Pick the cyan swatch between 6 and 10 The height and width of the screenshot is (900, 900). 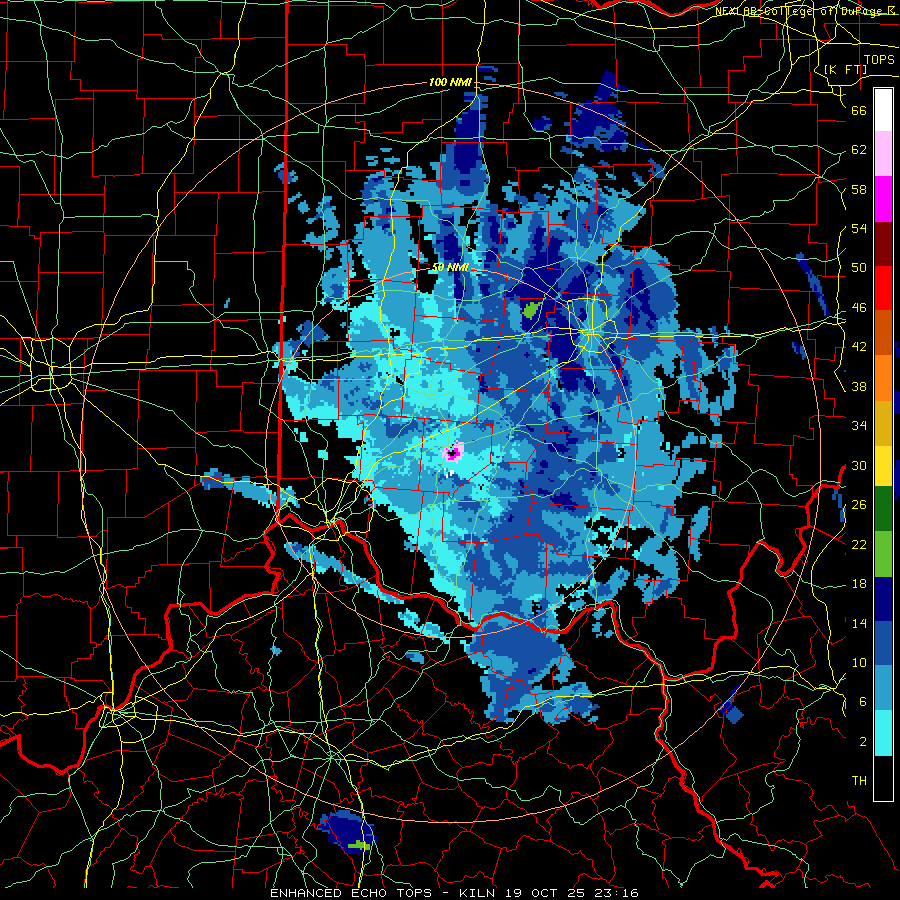(883, 734)
